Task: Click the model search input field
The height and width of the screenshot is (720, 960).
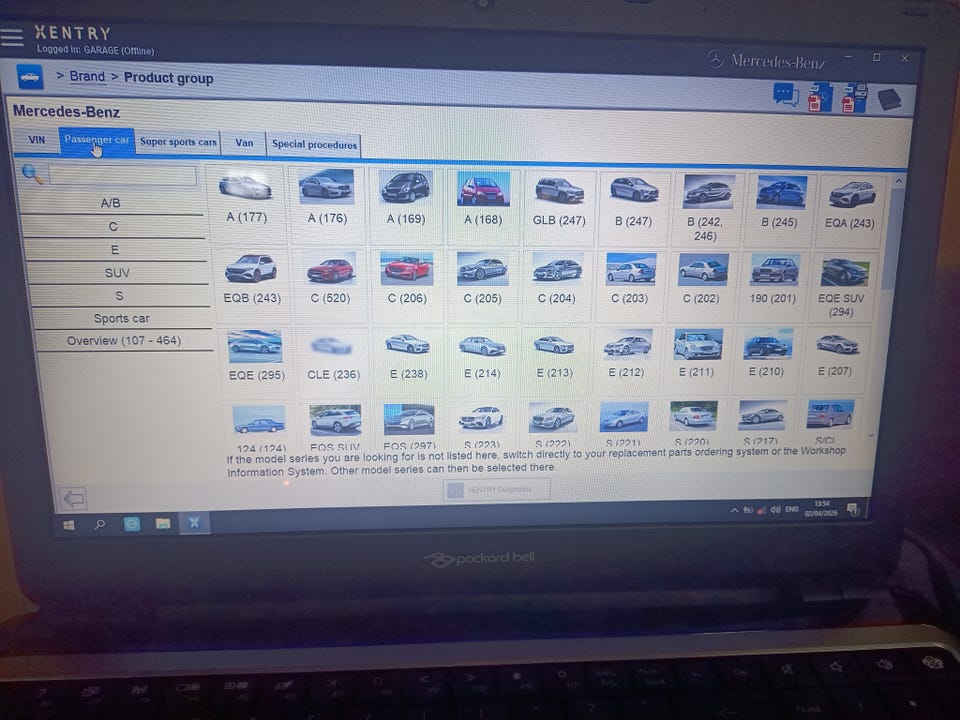Action: [122, 176]
